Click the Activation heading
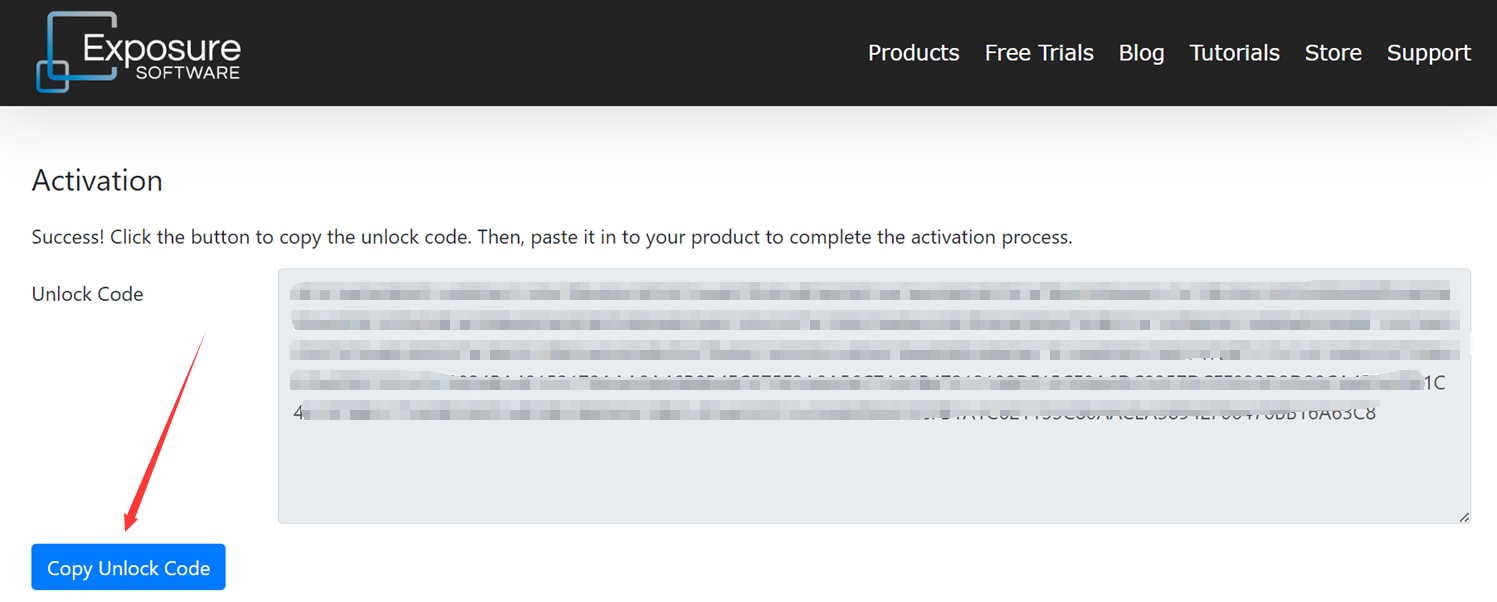Screen dimensions: 1497x602 tap(97, 181)
